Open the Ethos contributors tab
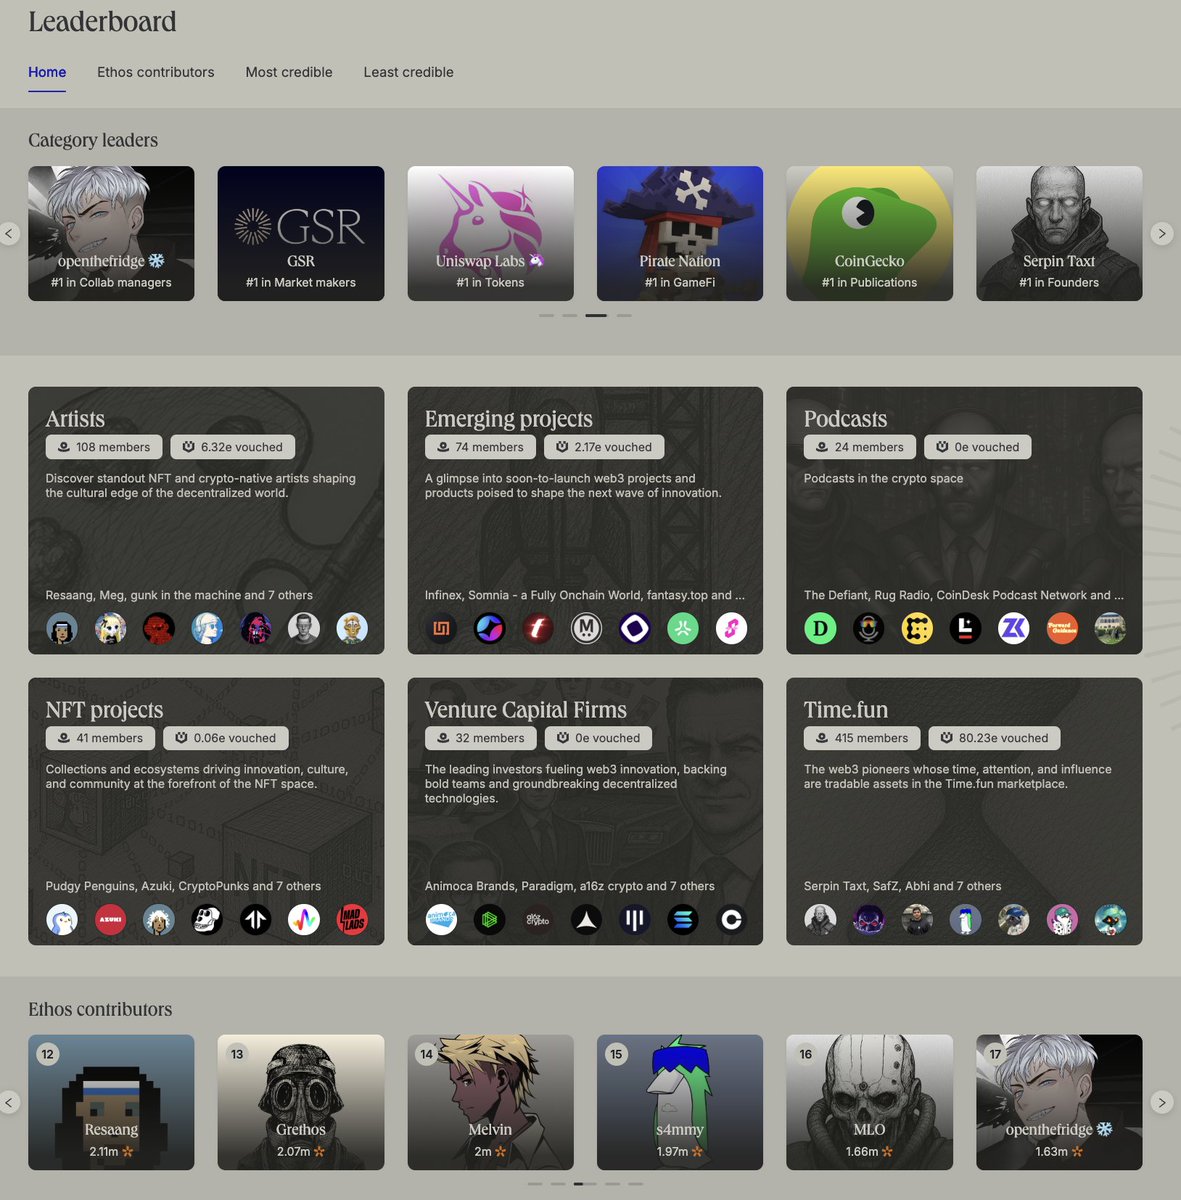The image size is (1181, 1200). coord(156,72)
